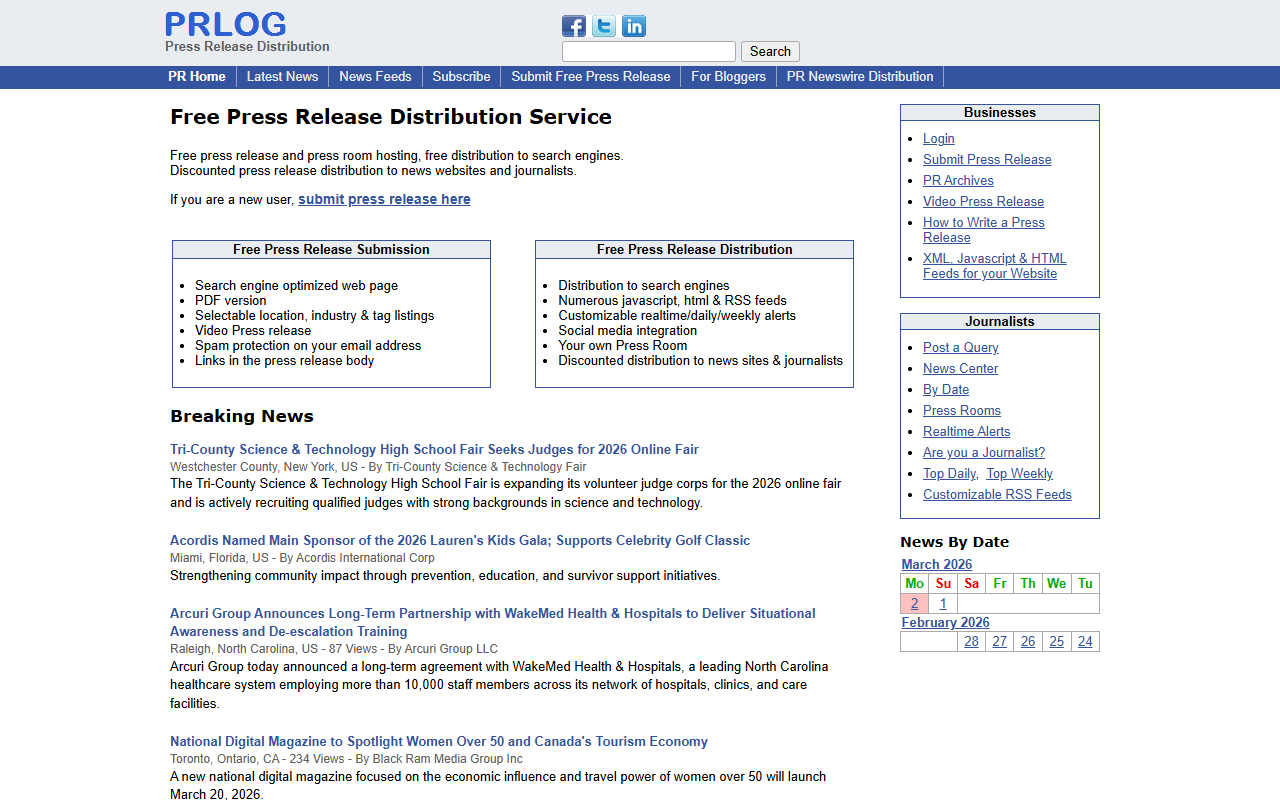Click 'Distribution to search engines' text
This screenshot has height=800, width=1280.
coord(644,285)
